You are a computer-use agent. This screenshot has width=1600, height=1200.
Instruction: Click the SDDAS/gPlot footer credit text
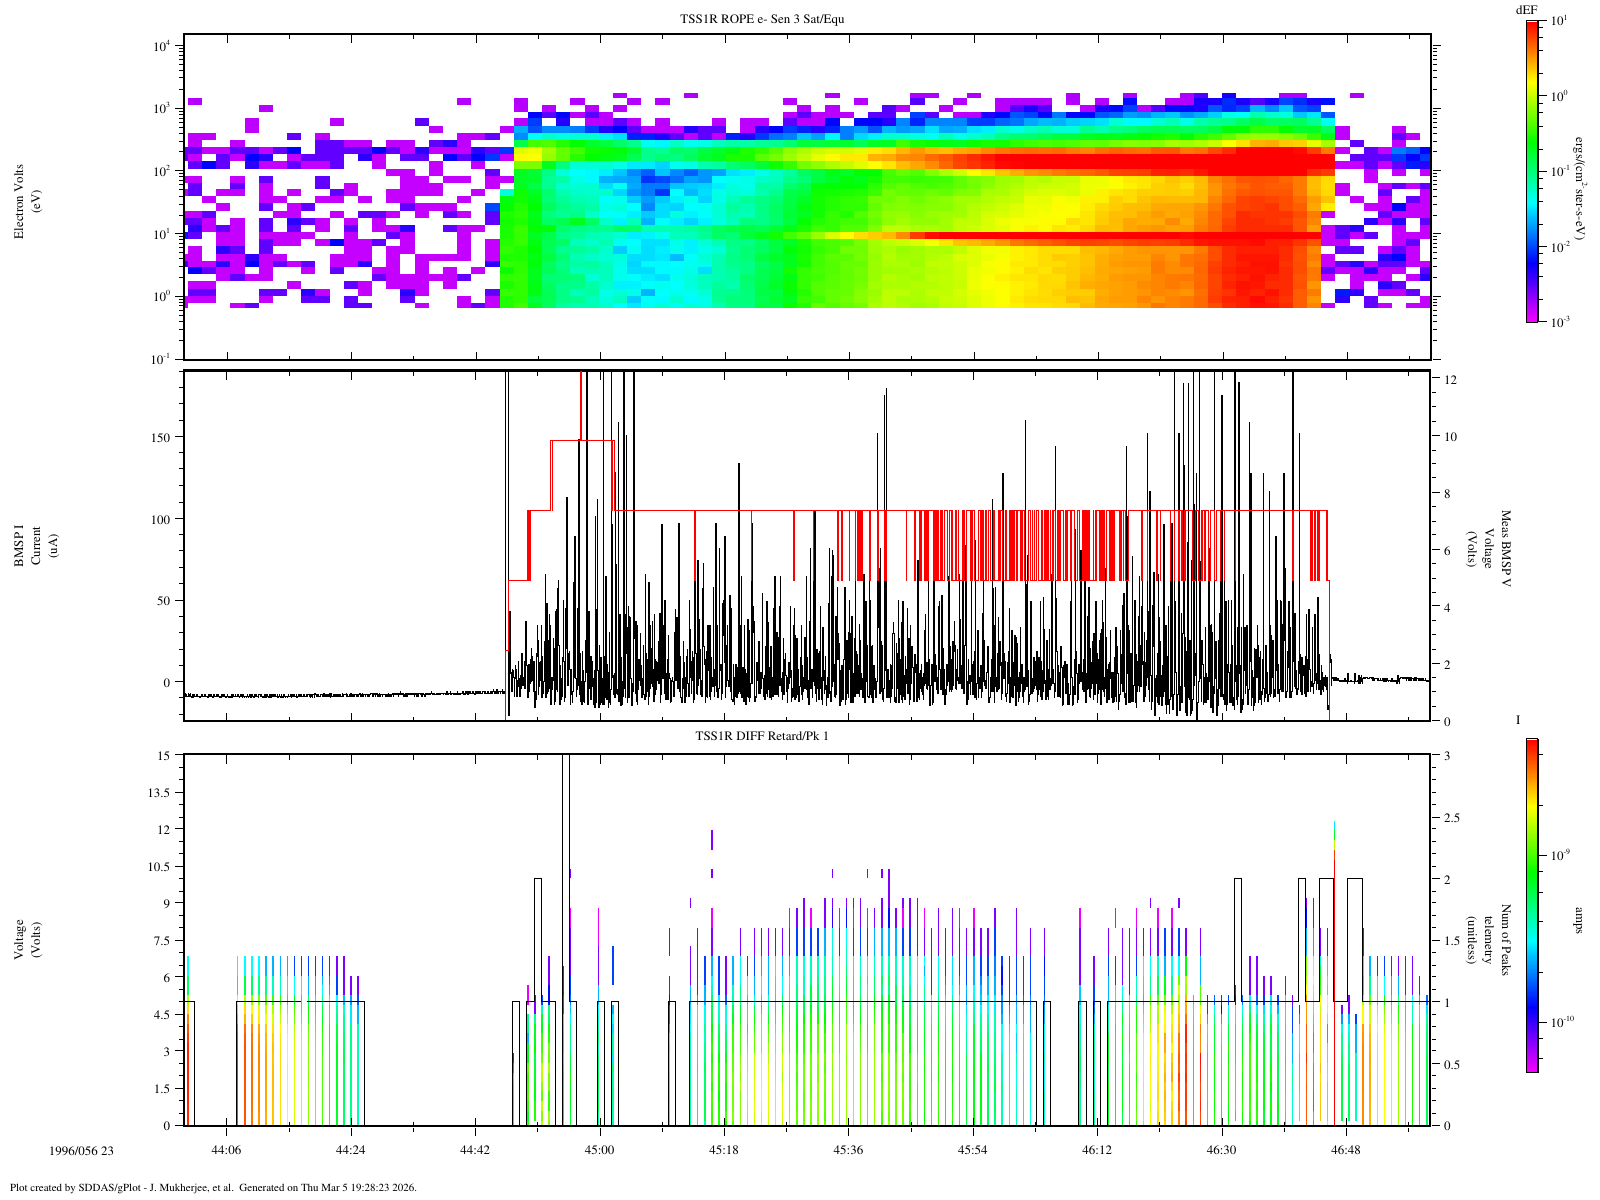point(213,1188)
